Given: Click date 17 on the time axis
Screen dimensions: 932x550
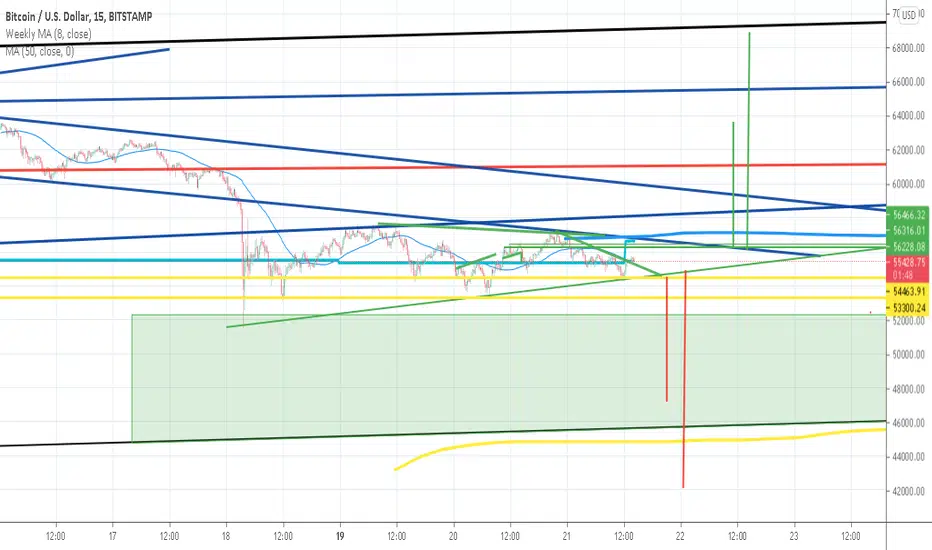Looking at the screenshot, I should click(112, 536).
